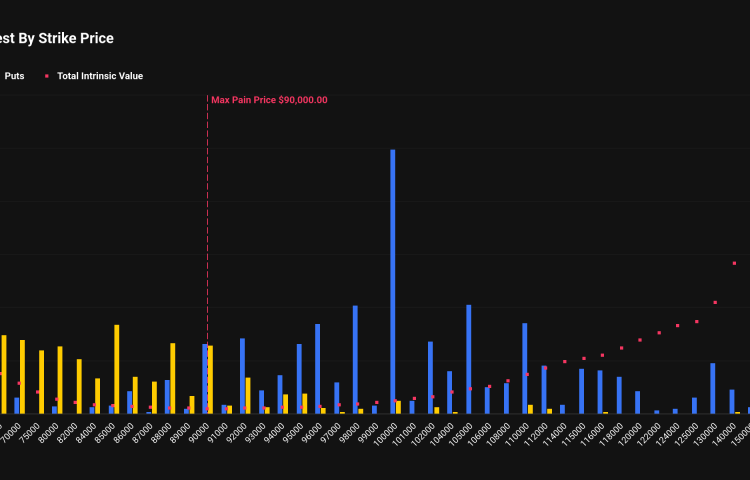Select the blue bar at 105000 strike

(468, 360)
